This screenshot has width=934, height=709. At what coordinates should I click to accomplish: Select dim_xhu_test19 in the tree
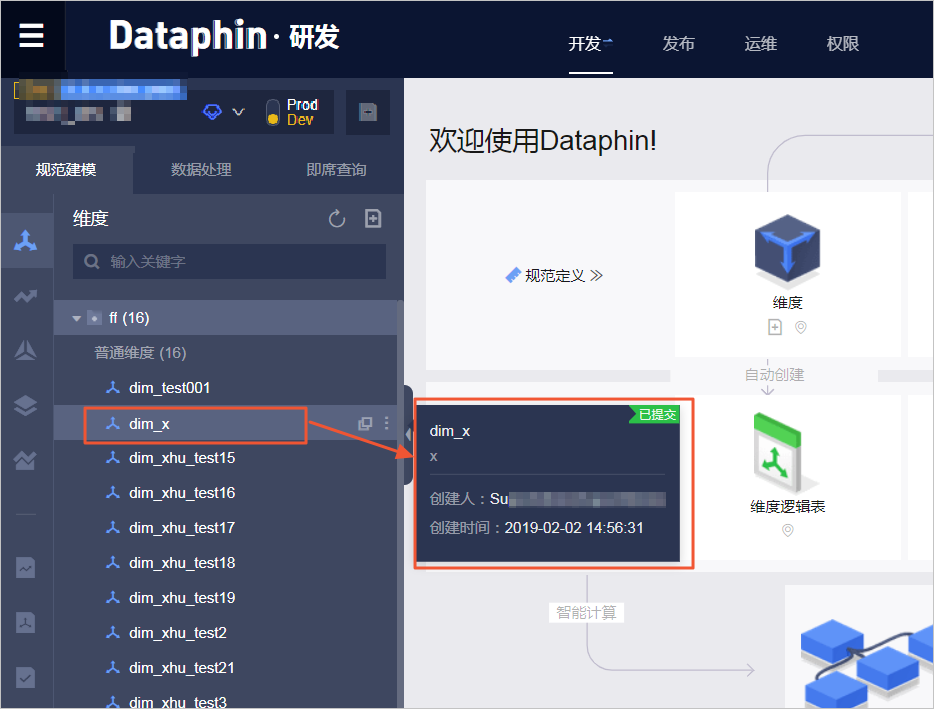pos(182,598)
